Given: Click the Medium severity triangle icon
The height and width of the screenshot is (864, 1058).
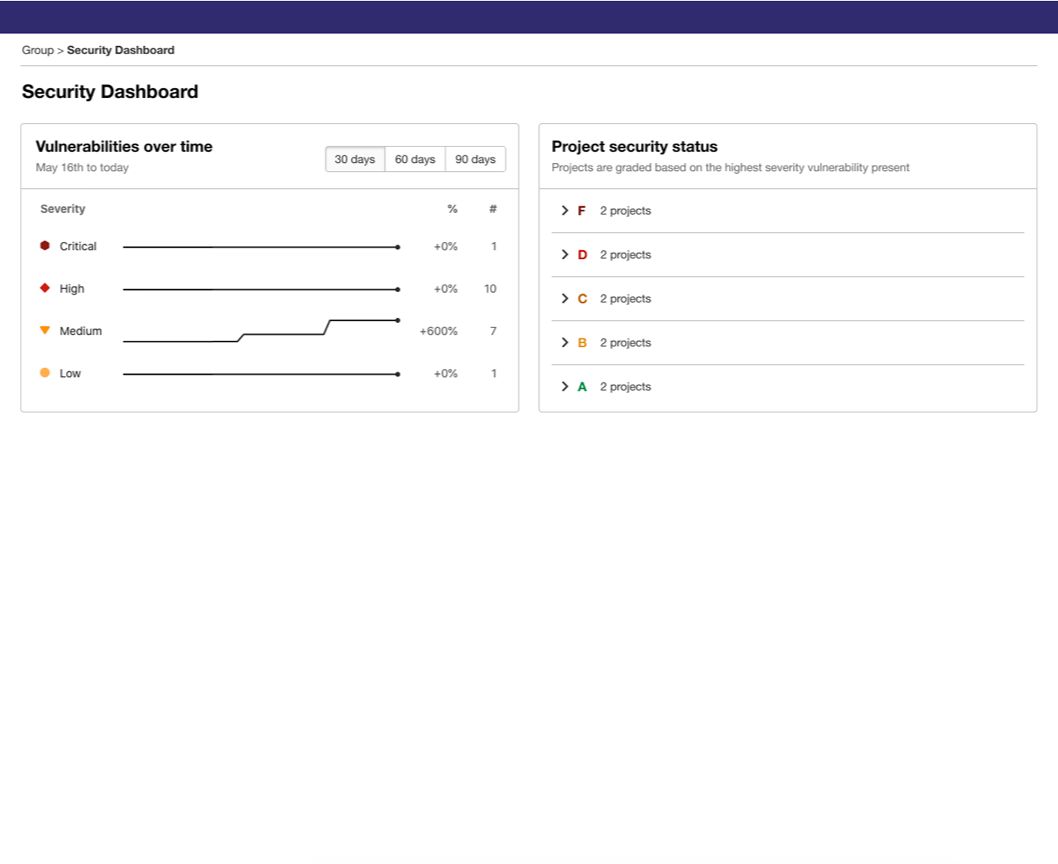Looking at the screenshot, I should [45, 330].
